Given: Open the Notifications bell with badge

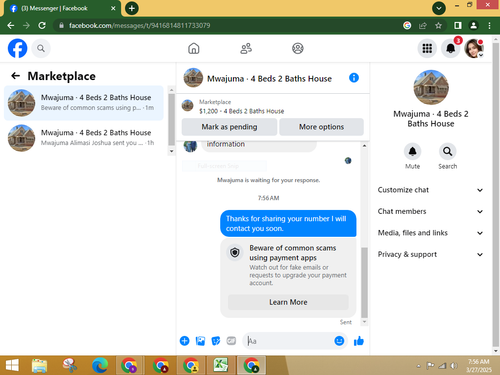Looking at the screenshot, I should 451,48.
